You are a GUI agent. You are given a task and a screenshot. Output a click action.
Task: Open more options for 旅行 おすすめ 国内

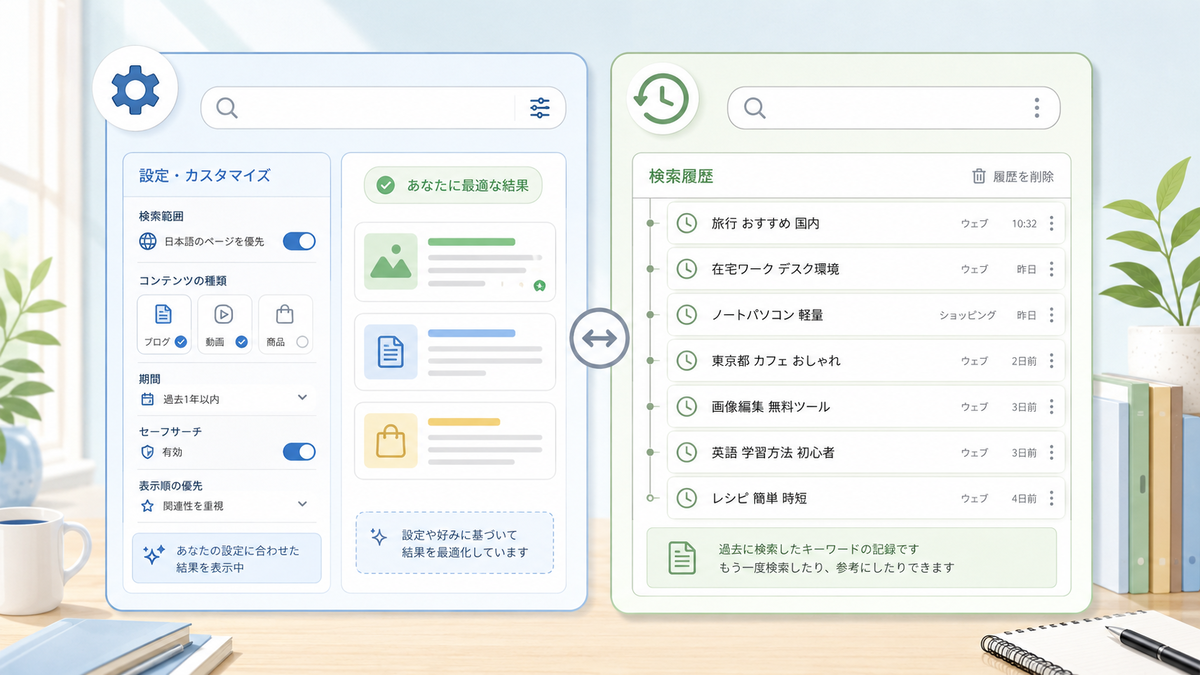pyautogui.click(x=1051, y=223)
